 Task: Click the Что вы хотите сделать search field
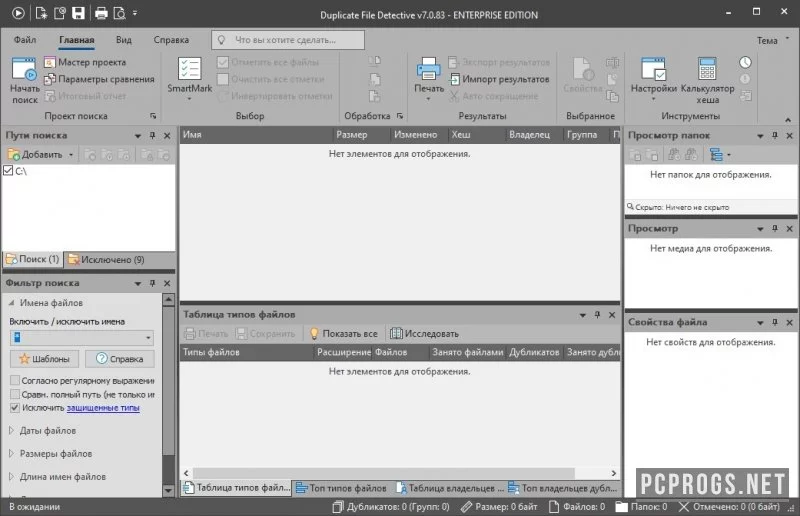click(x=288, y=40)
